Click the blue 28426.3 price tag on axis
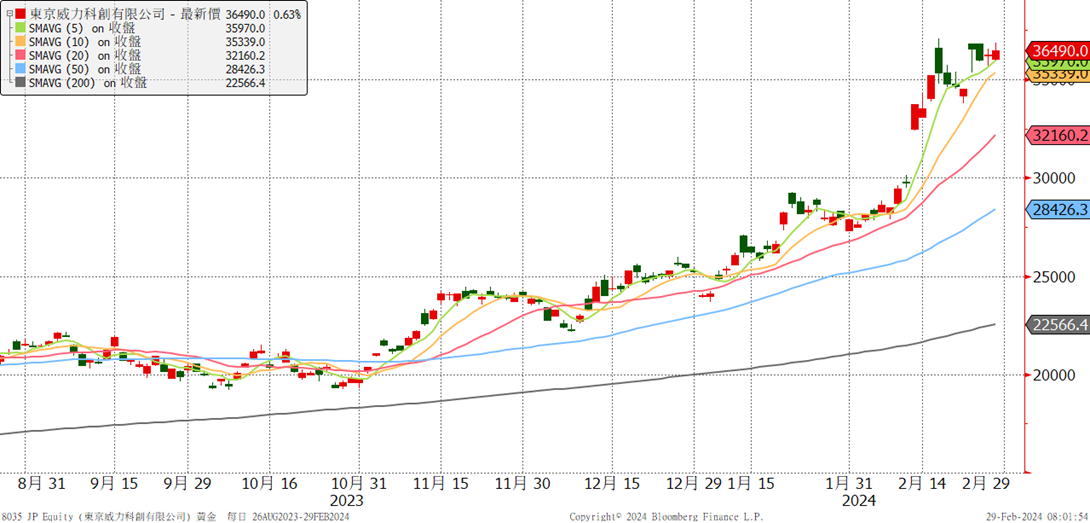This screenshot has height=523, width=1090. [x=1058, y=209]
